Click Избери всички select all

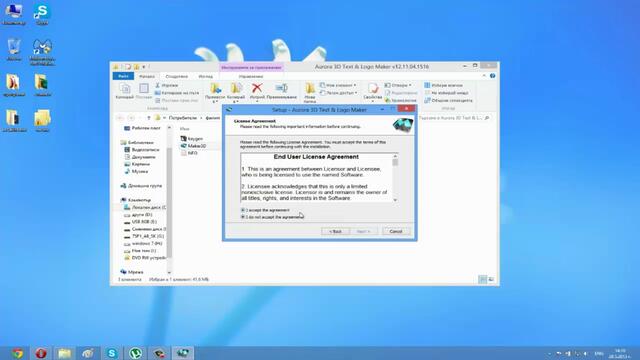pyautogui.click(x=443, y=85)
